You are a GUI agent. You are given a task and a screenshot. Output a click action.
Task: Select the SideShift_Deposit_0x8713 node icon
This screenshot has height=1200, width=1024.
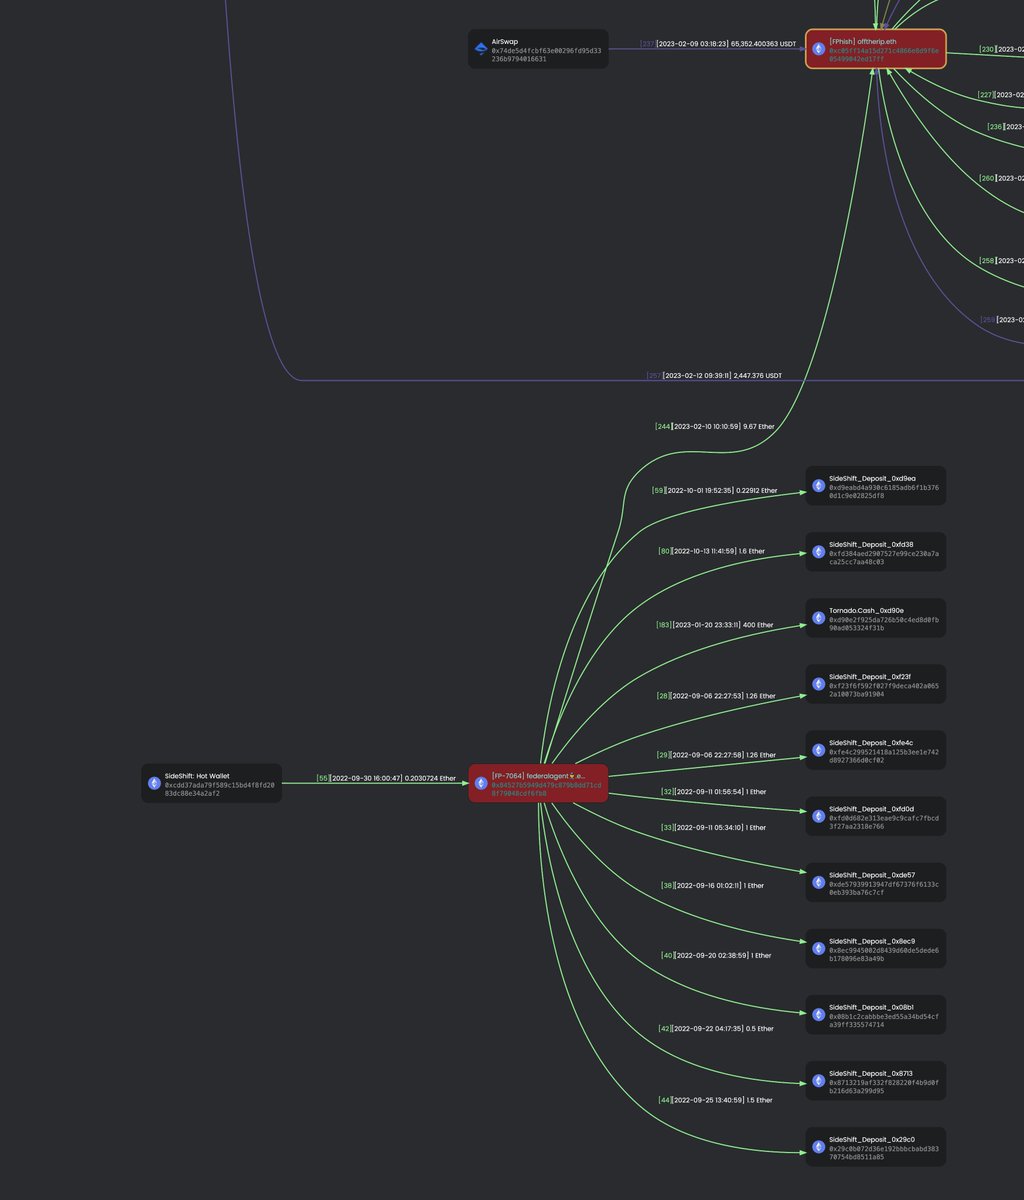point(819,1080)
